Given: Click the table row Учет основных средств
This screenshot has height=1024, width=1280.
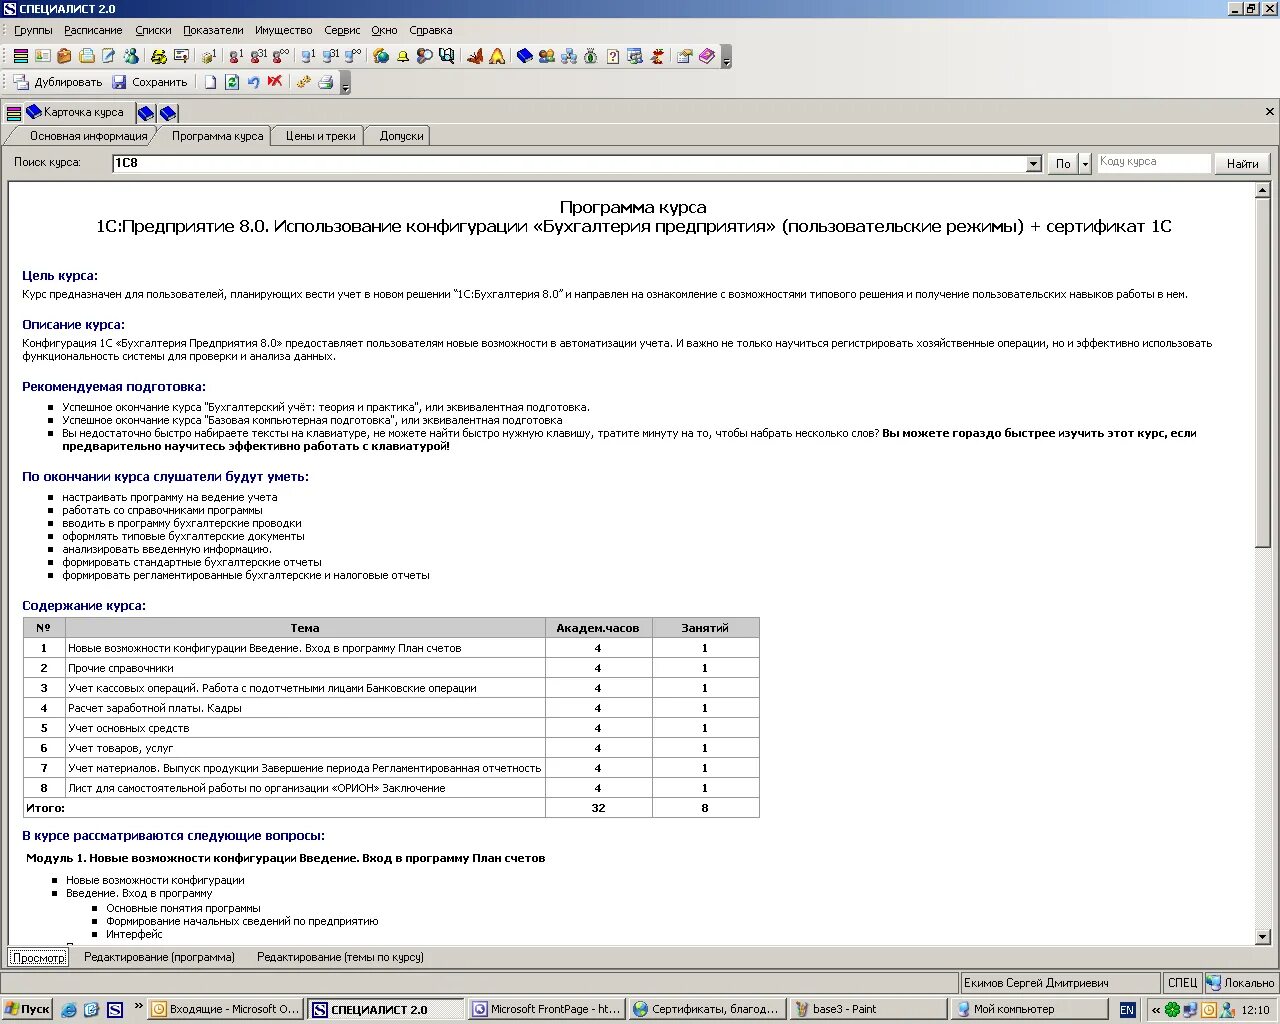Looking at the screenshot, I should [x=391, y=728].
